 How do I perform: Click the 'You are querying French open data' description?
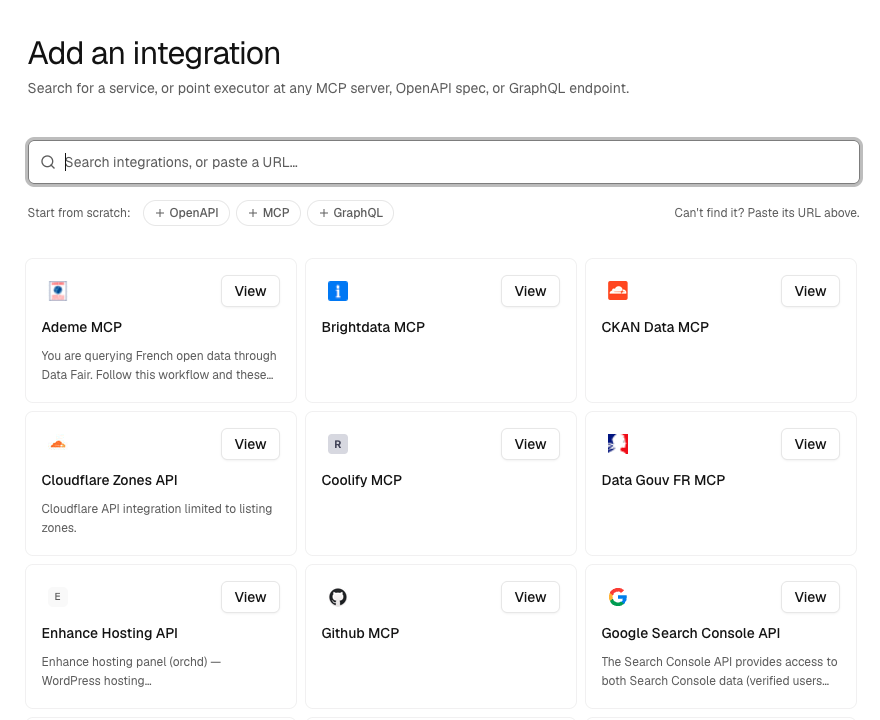pos(159,365)
